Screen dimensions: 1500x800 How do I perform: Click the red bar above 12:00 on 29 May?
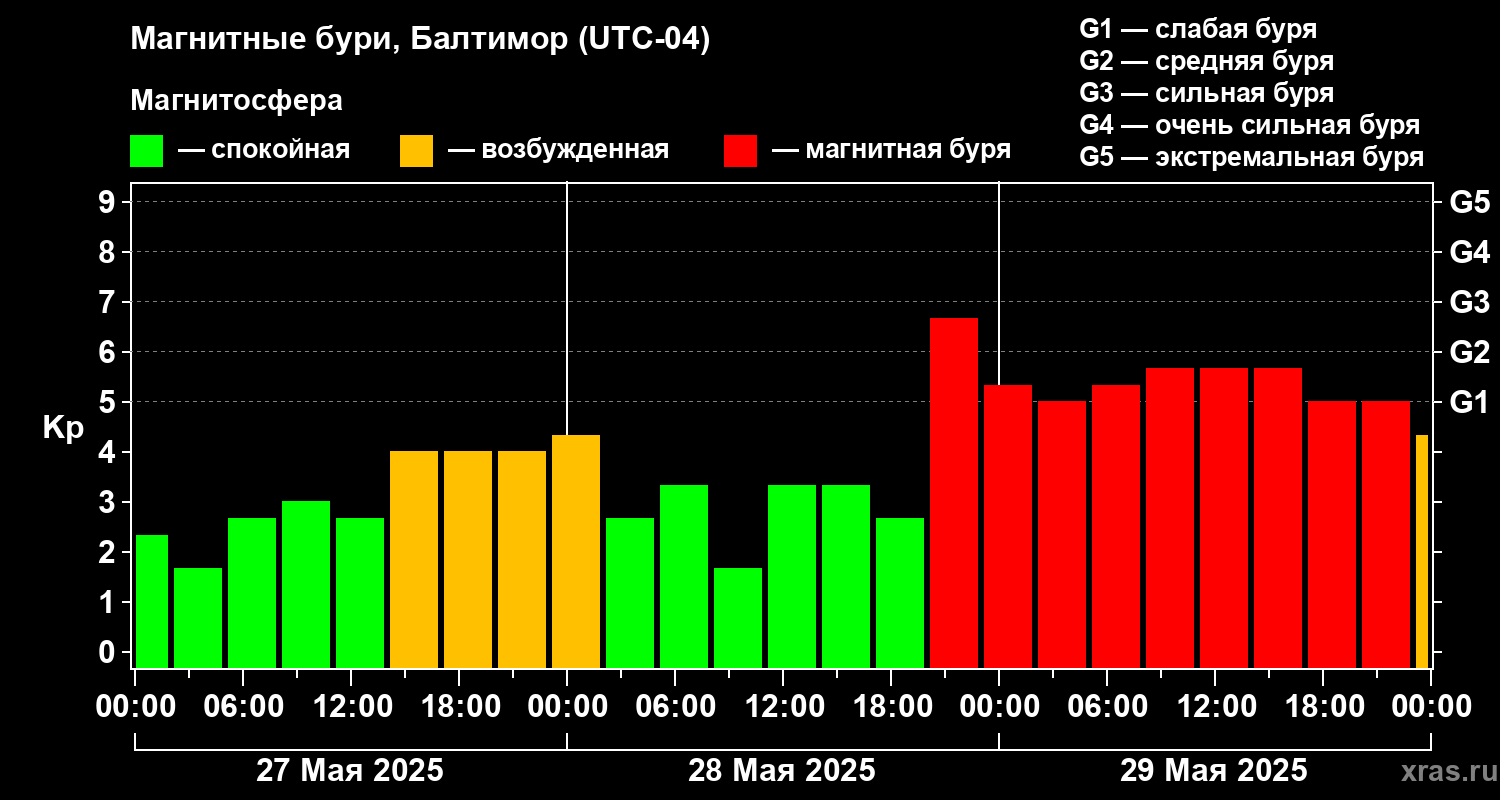[x=1224, y=518]
